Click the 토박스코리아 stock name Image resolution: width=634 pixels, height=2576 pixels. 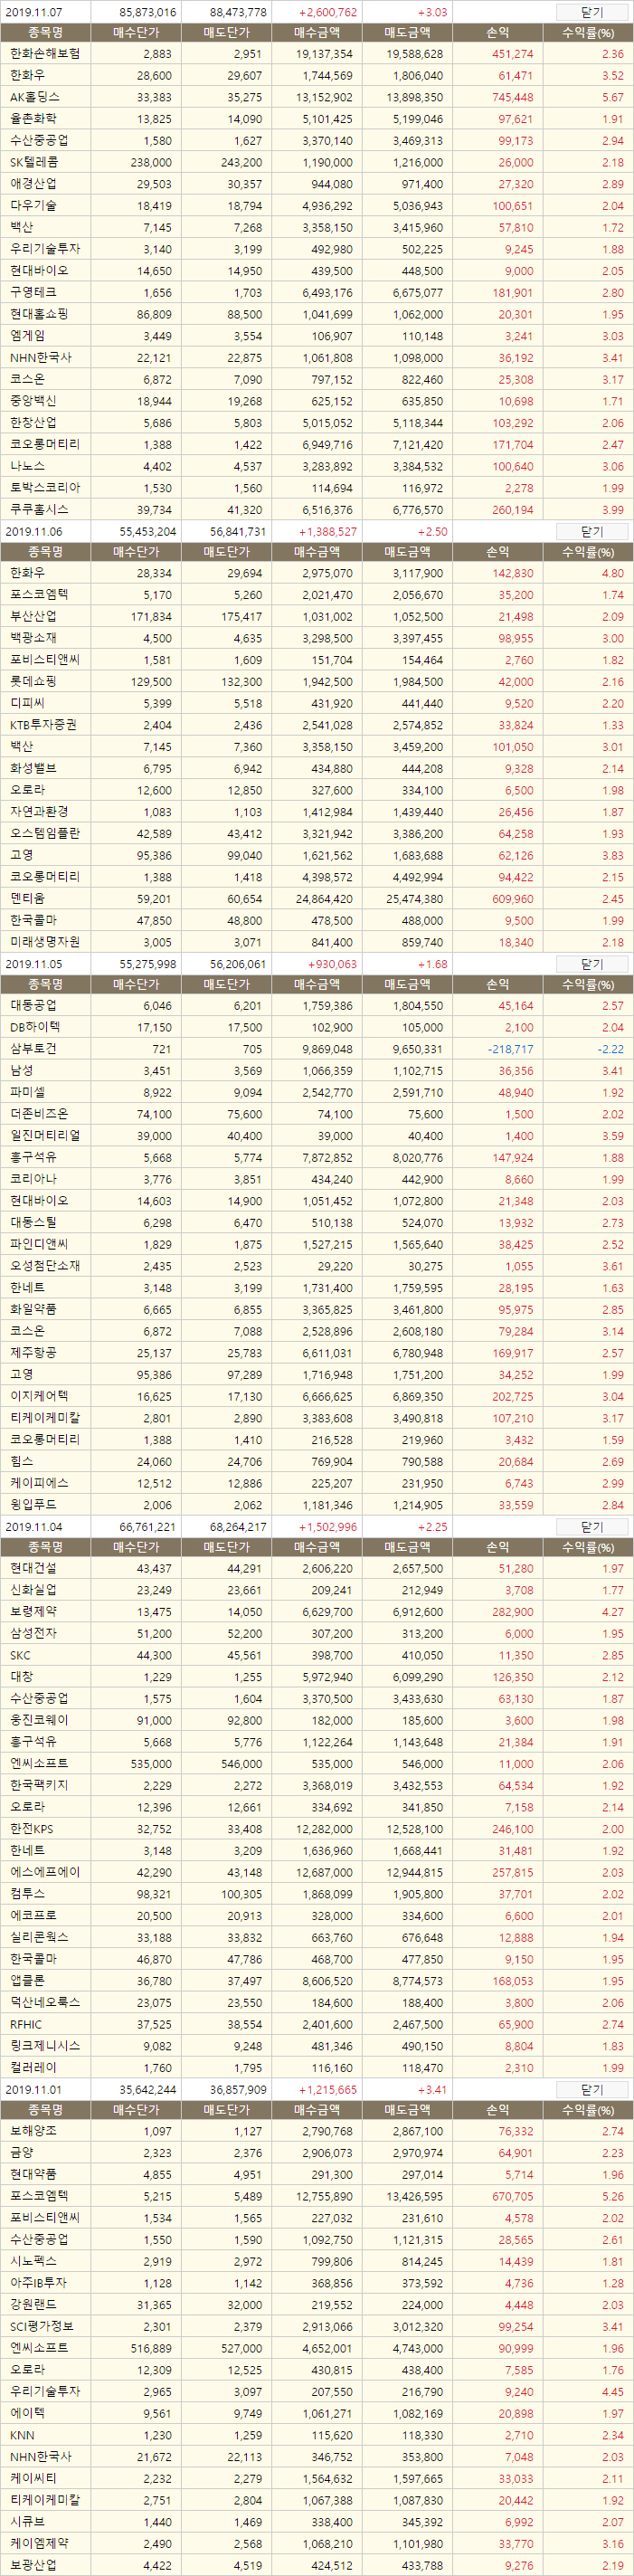point(45,487)
